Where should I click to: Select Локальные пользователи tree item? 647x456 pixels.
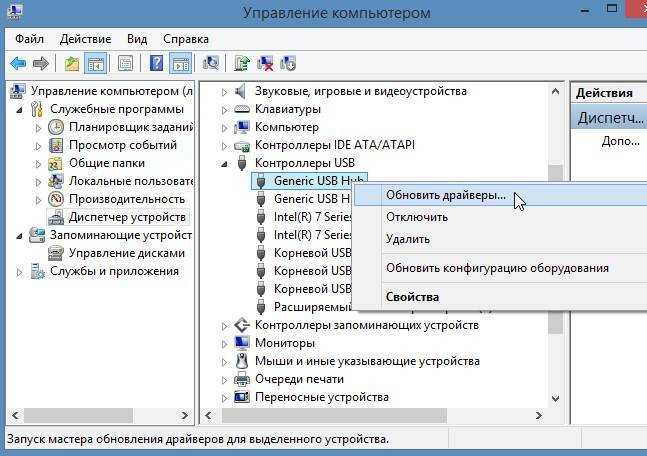(x=131, y=181)
